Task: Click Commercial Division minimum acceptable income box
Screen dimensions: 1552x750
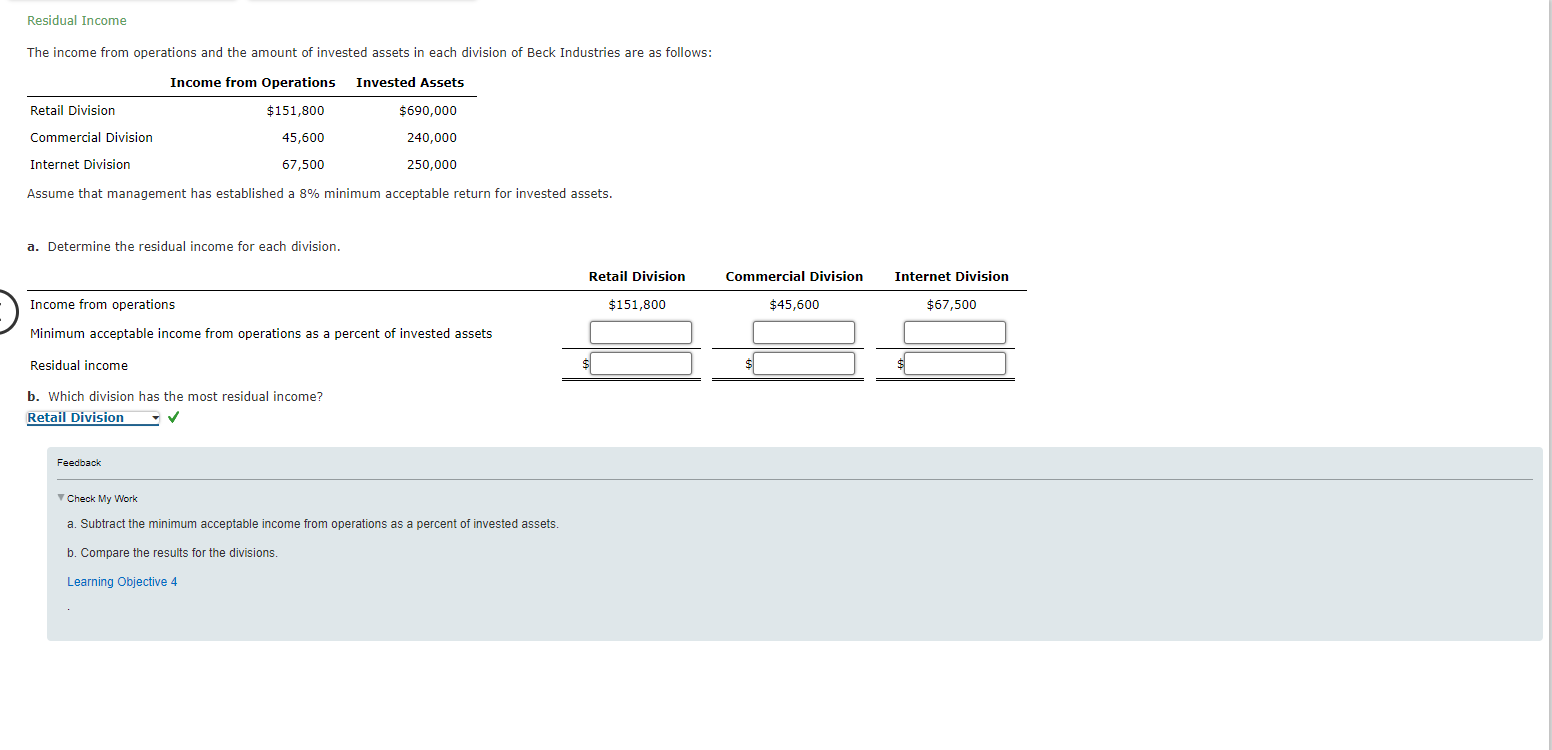Action: tap(803, 332)
